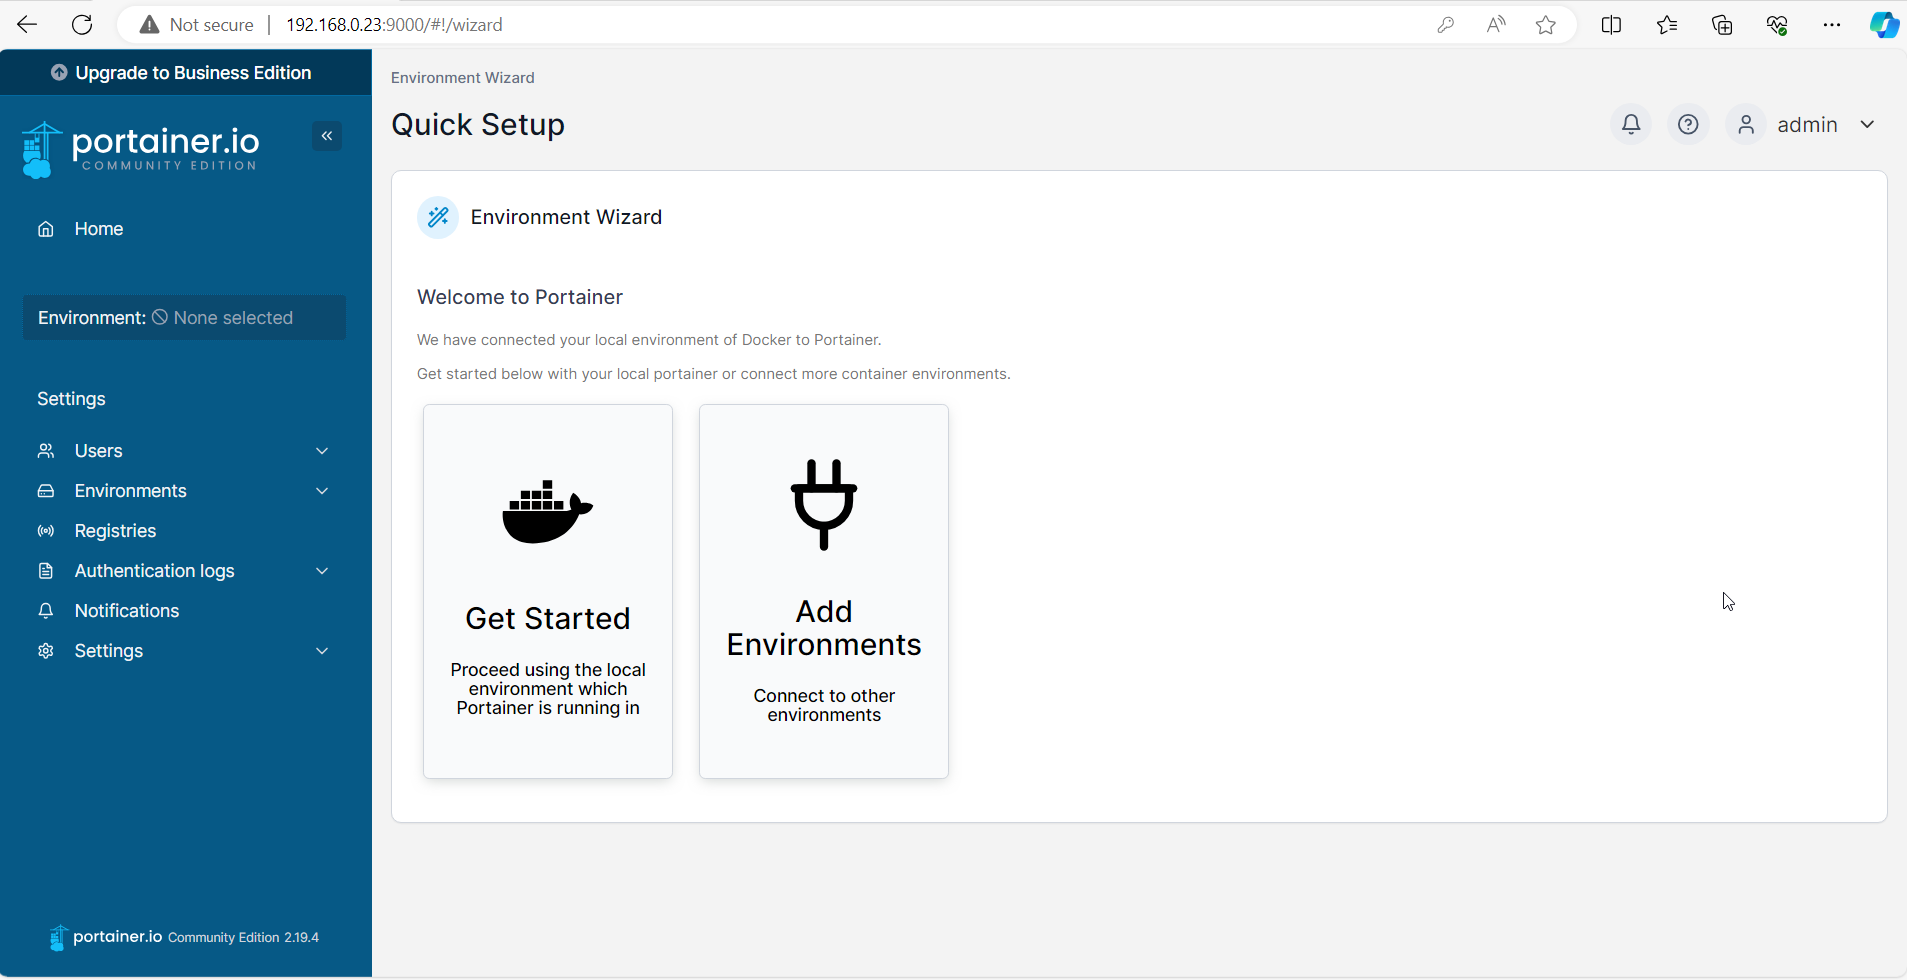Select the Docker whale Get Started icon

click(547, 512)
